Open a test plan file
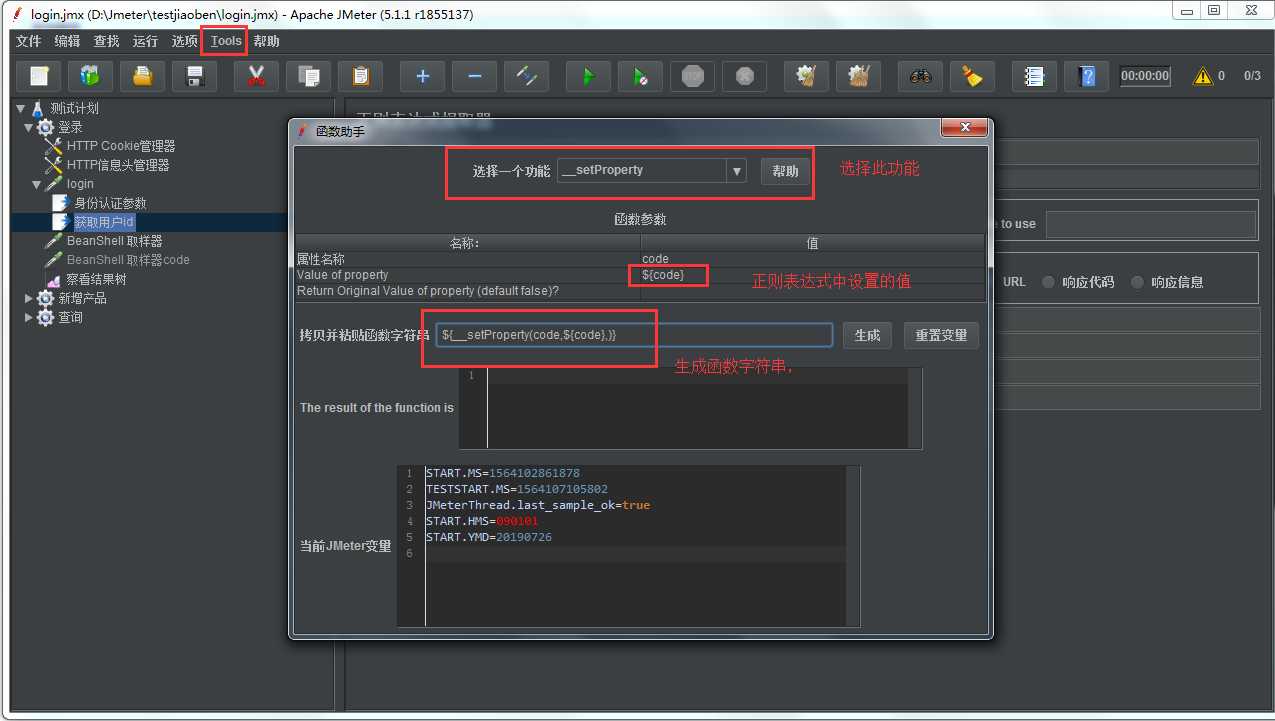1275x721 pixels. 143,76
